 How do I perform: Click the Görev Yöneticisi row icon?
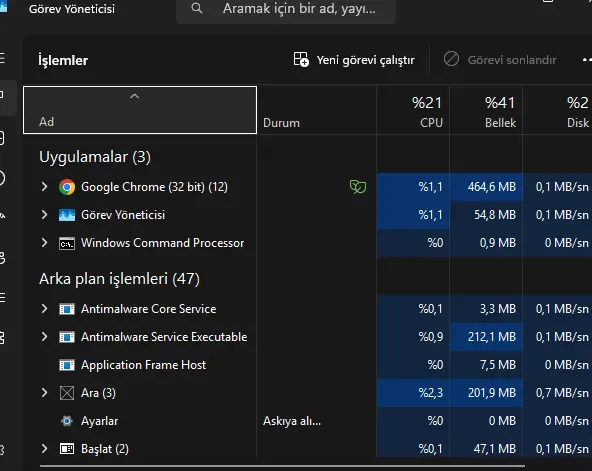67,215
